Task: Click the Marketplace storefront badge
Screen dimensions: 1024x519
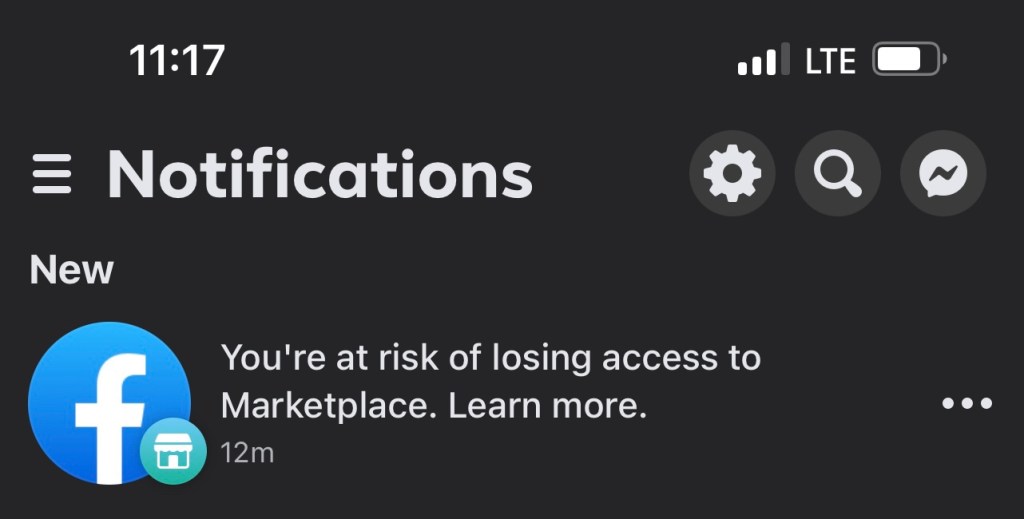Action: point(173,452)
